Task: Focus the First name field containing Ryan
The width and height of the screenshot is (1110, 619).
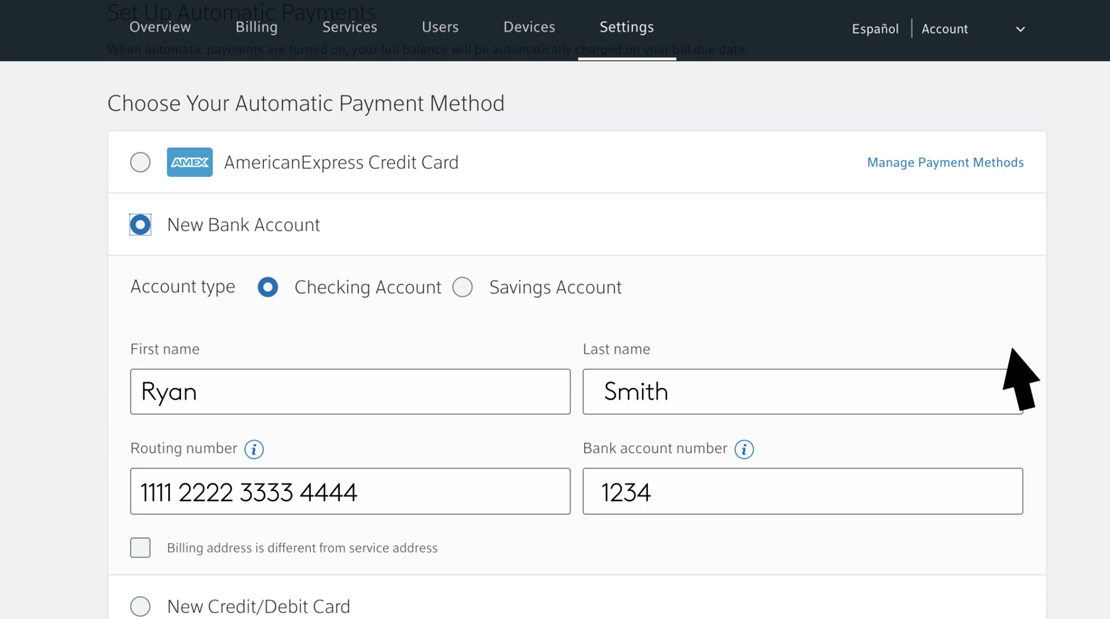Action: pos(350,392)
